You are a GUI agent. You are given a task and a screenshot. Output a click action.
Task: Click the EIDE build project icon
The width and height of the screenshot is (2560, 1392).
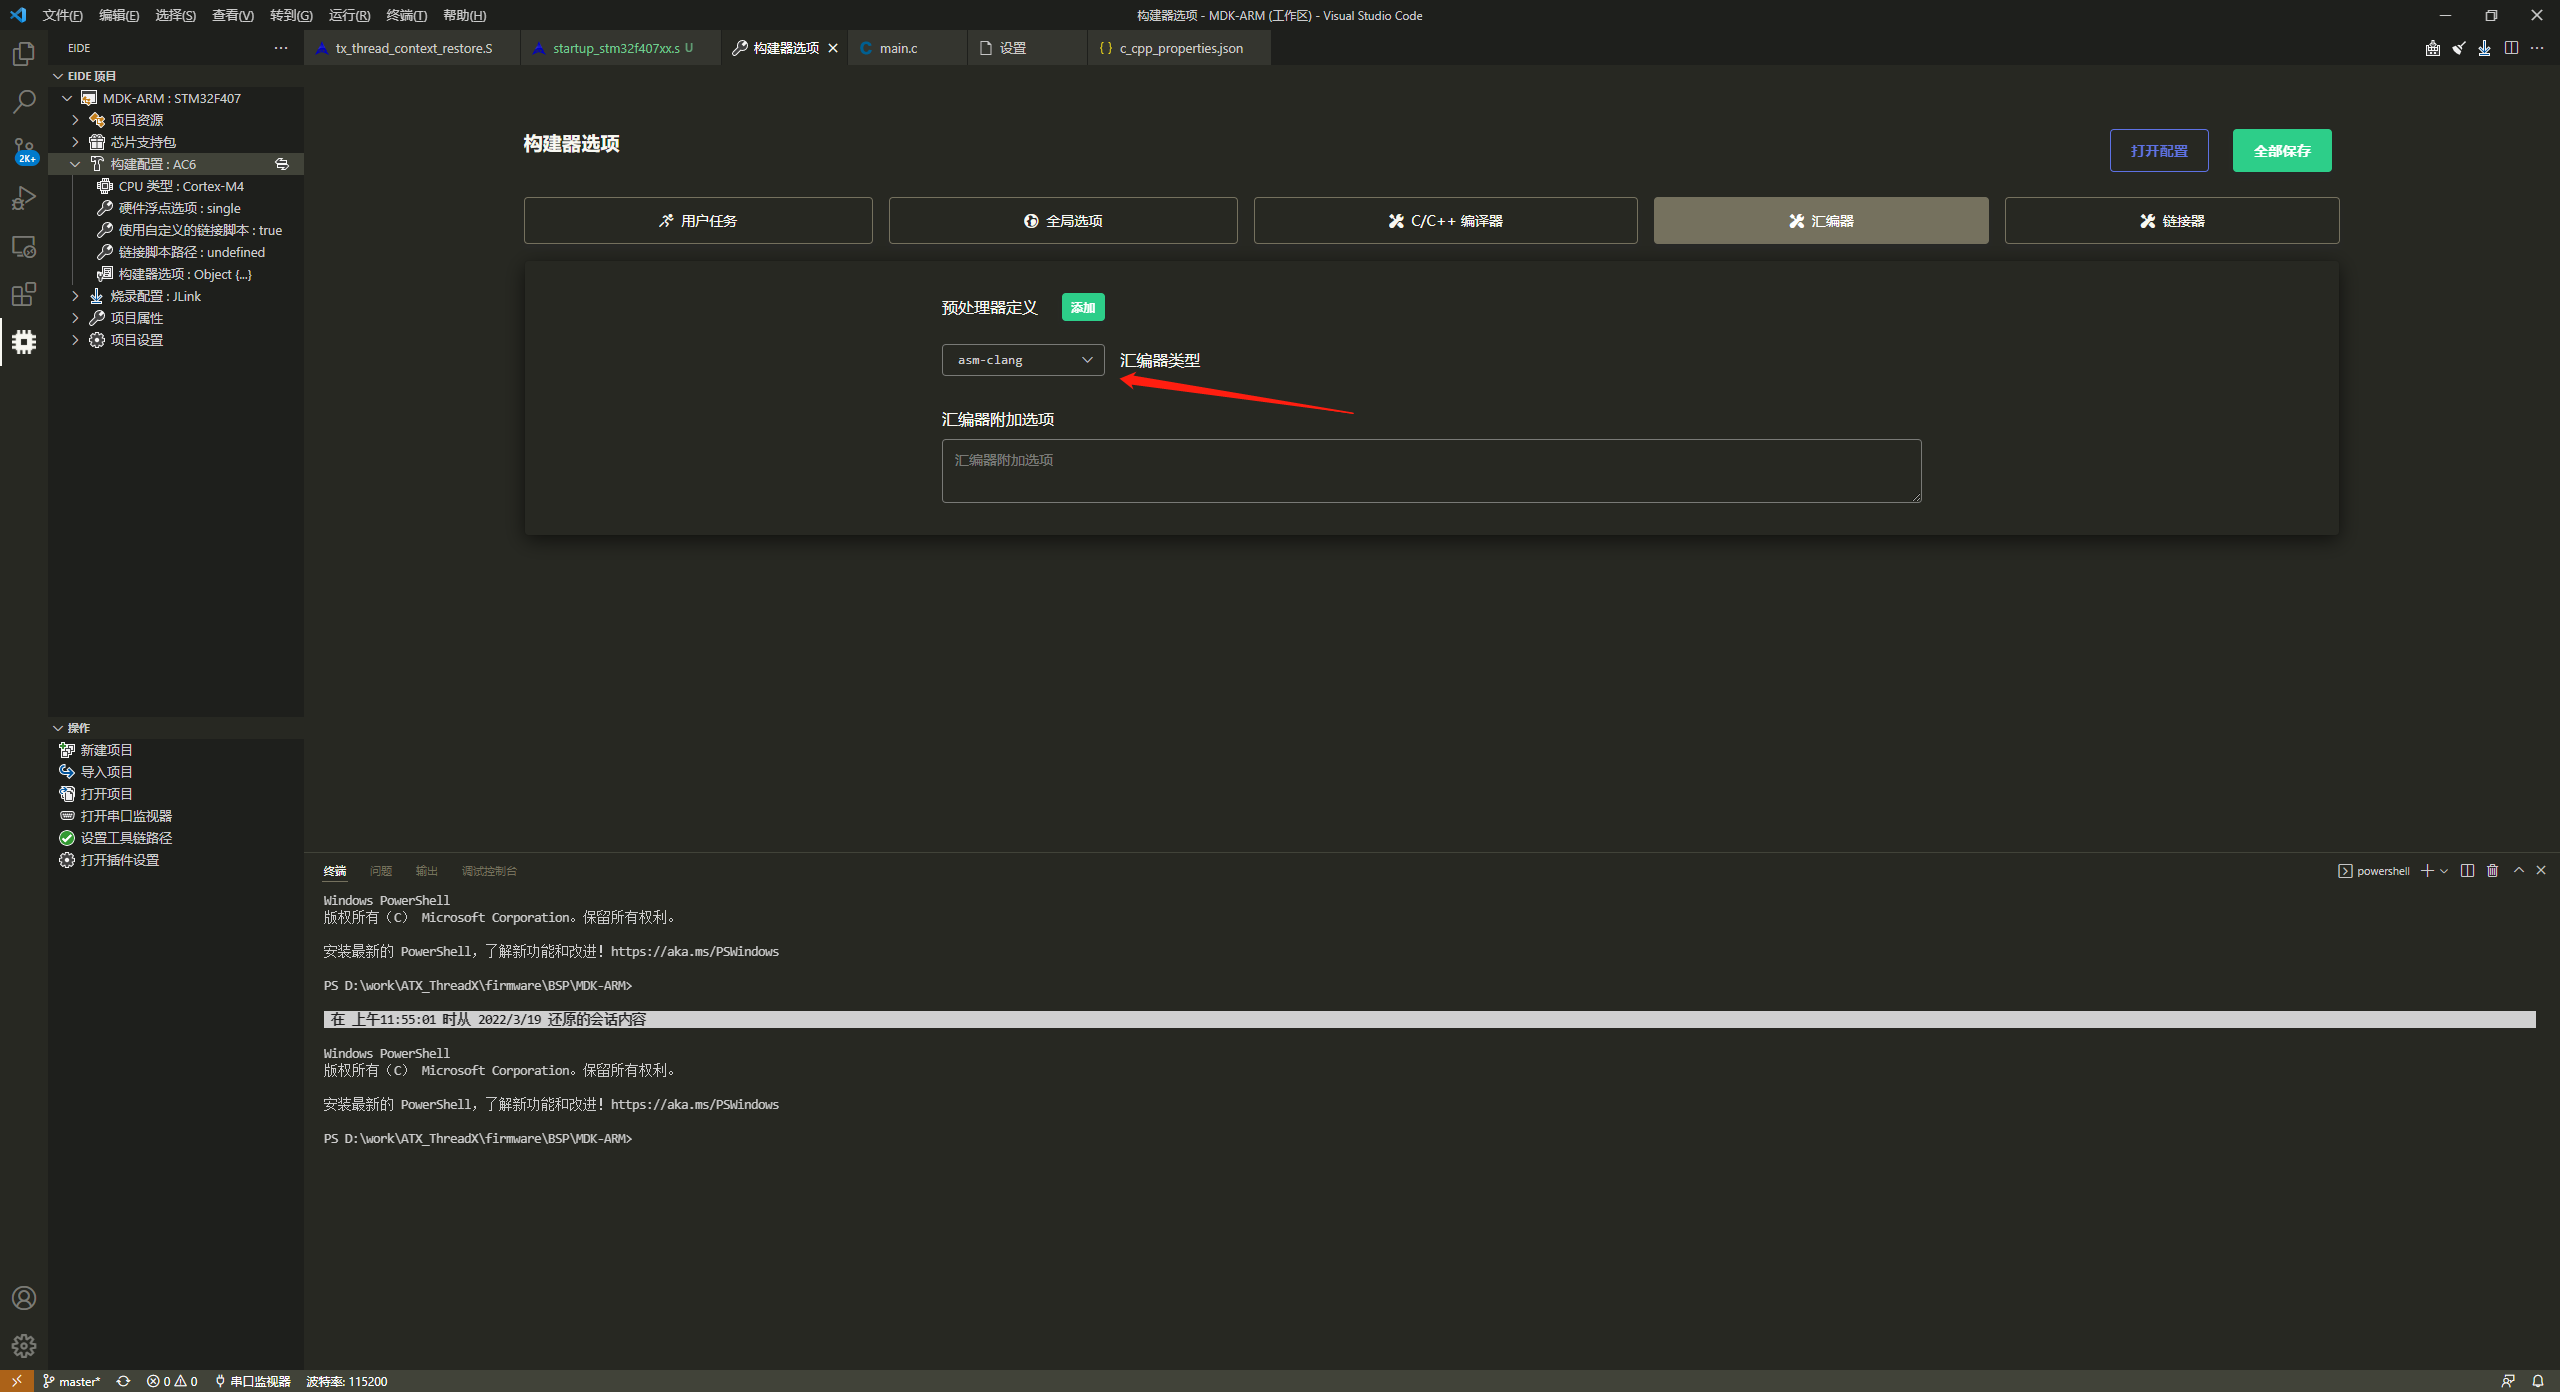[2433, 48]
